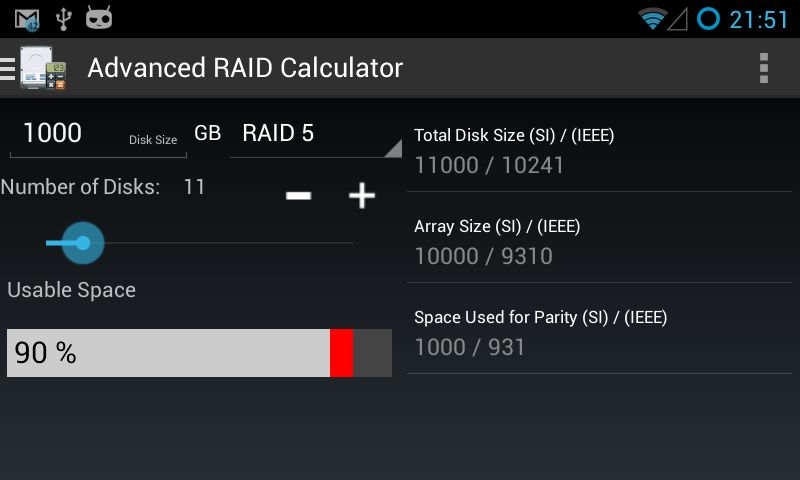The image size is (800, 480).
Task: Open the three-dot overflow menu
Action: point(764,68)
